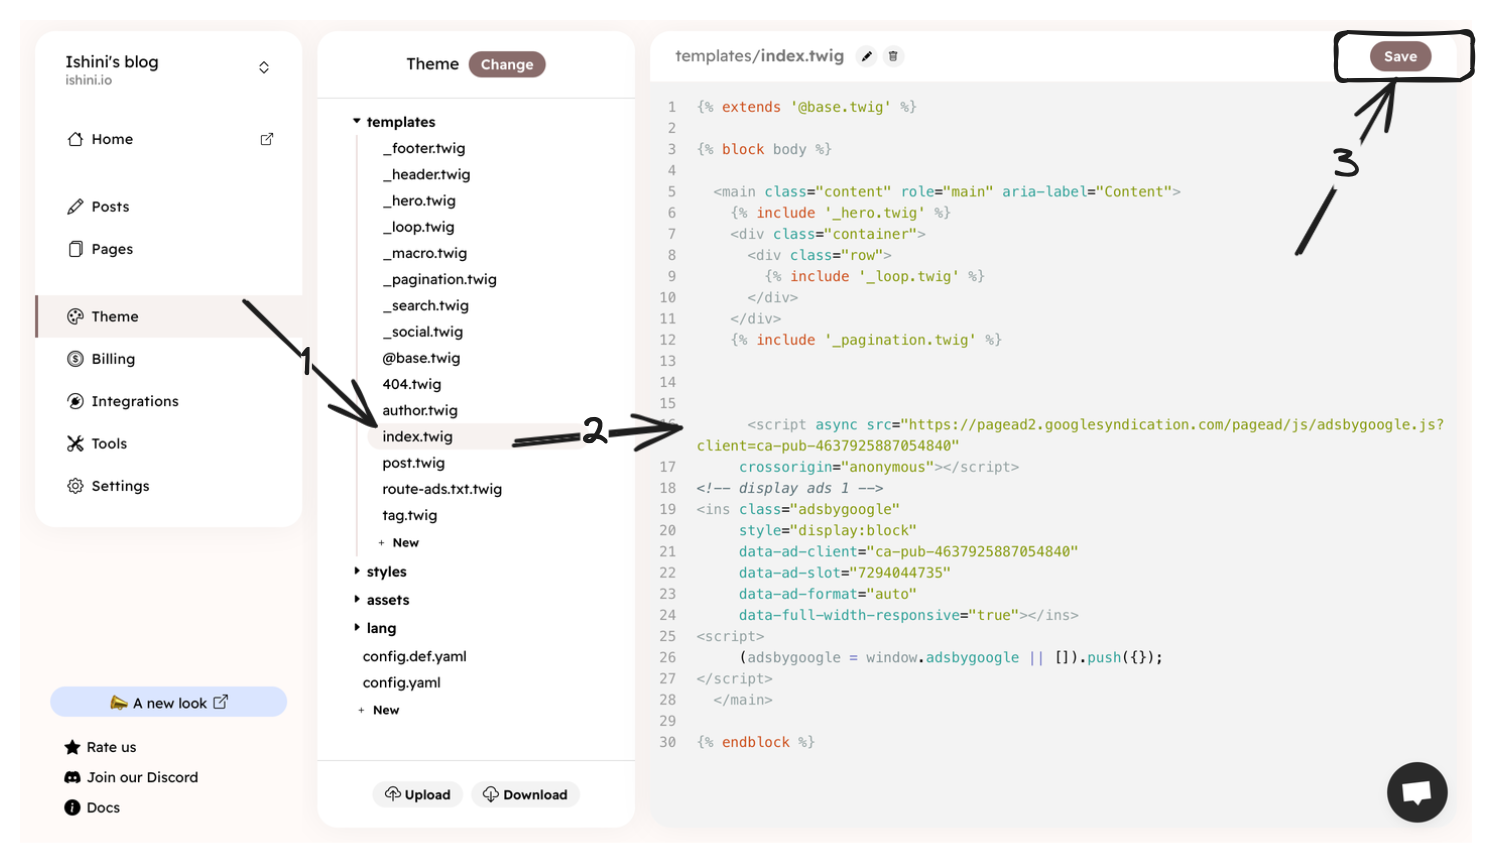Image resolution: width=1492 pixels, height=862 pixels.
Task: Save the template changes
Action: [x=1400, y=56]
